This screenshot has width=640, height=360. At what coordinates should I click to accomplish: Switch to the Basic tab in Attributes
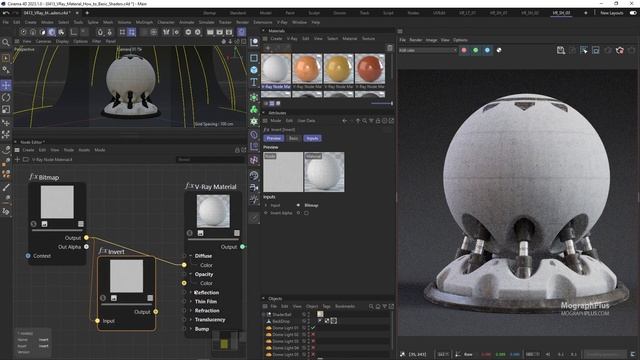tap(293, 138)
